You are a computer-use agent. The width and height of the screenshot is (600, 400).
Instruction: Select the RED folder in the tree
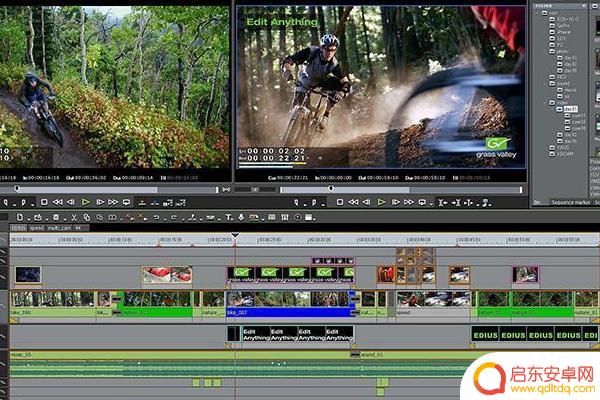(560, 77)
